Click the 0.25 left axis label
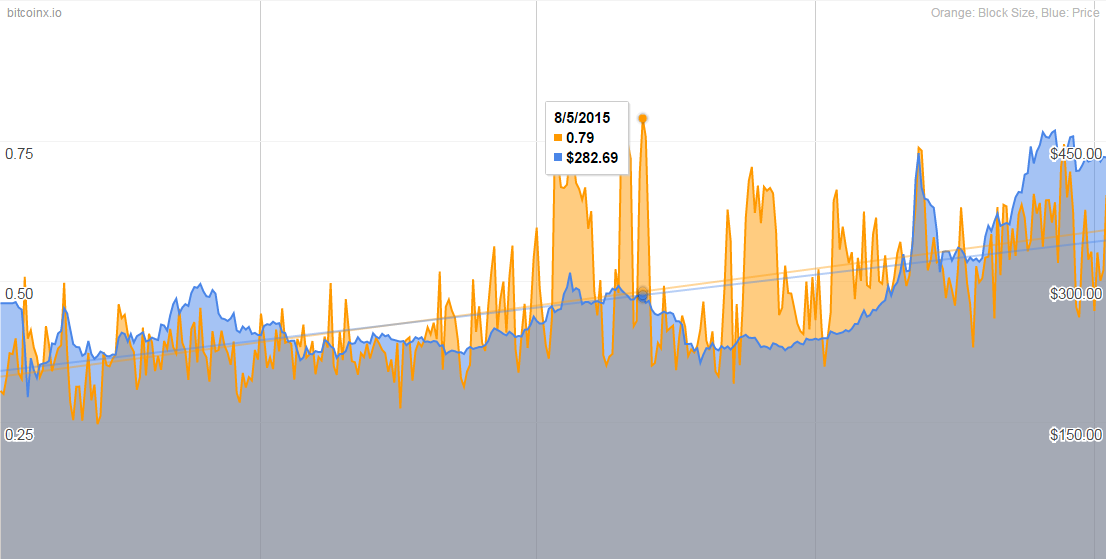1106x559 pixels. pyautogui.click(x=19, y=435)
